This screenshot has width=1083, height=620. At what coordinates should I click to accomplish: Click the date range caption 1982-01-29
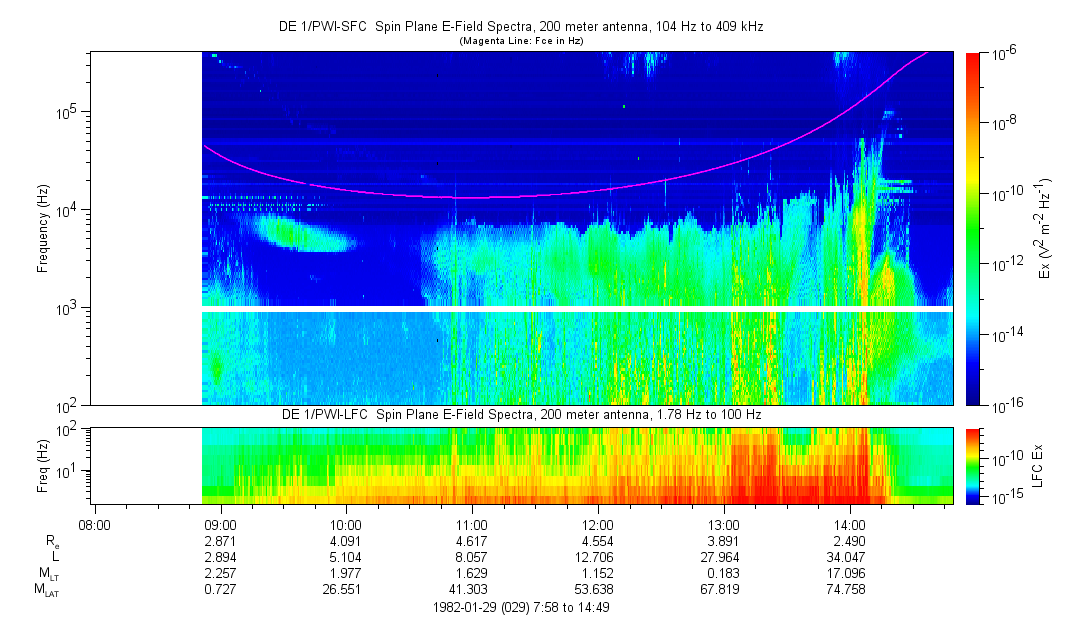click(x=521, y=608)
